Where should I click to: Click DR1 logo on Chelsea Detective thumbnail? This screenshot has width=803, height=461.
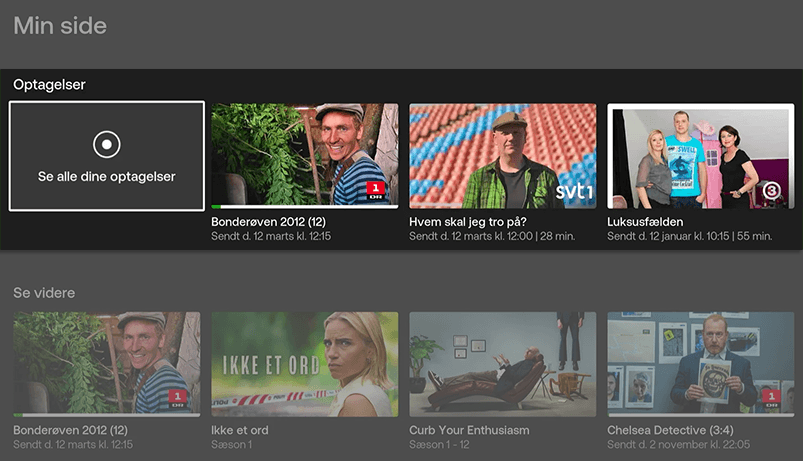tap(771, 399)
